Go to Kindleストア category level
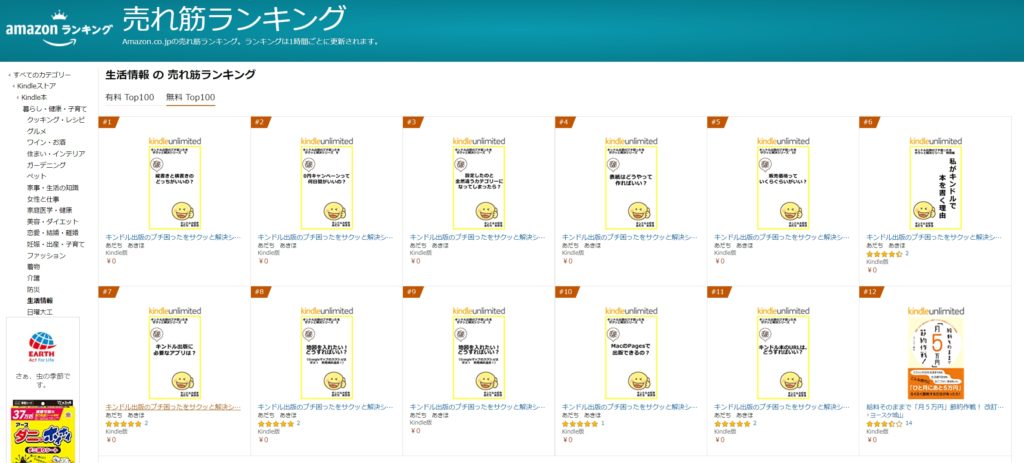Screen dimensions: 1024x463 tap(40, 86)
